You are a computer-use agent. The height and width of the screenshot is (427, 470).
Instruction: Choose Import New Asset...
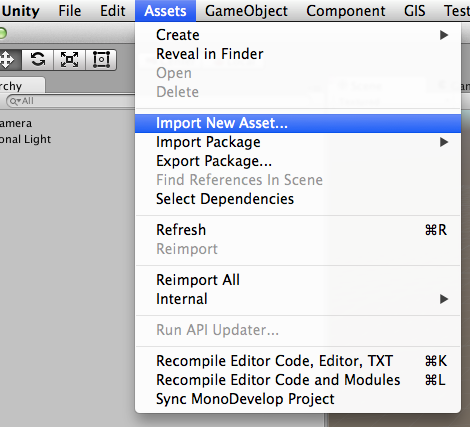pos(298,123)
